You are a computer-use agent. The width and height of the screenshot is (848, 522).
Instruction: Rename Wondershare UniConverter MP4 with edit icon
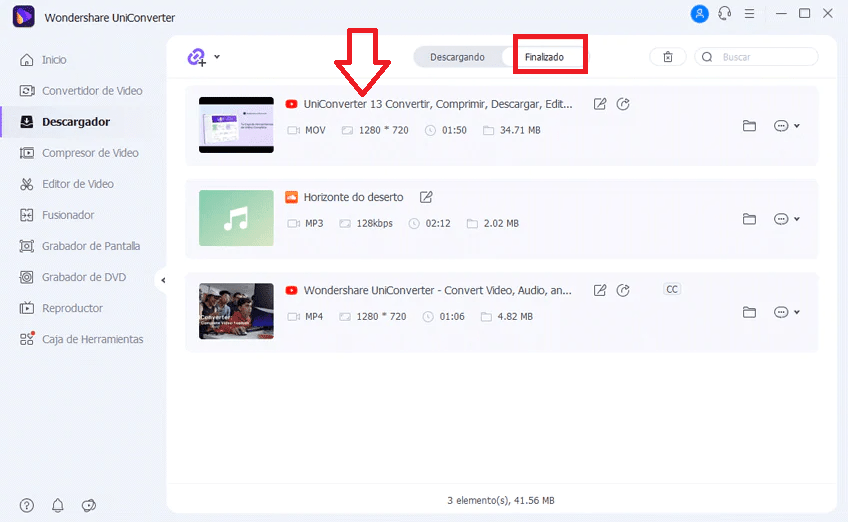[x=600, y=290]
